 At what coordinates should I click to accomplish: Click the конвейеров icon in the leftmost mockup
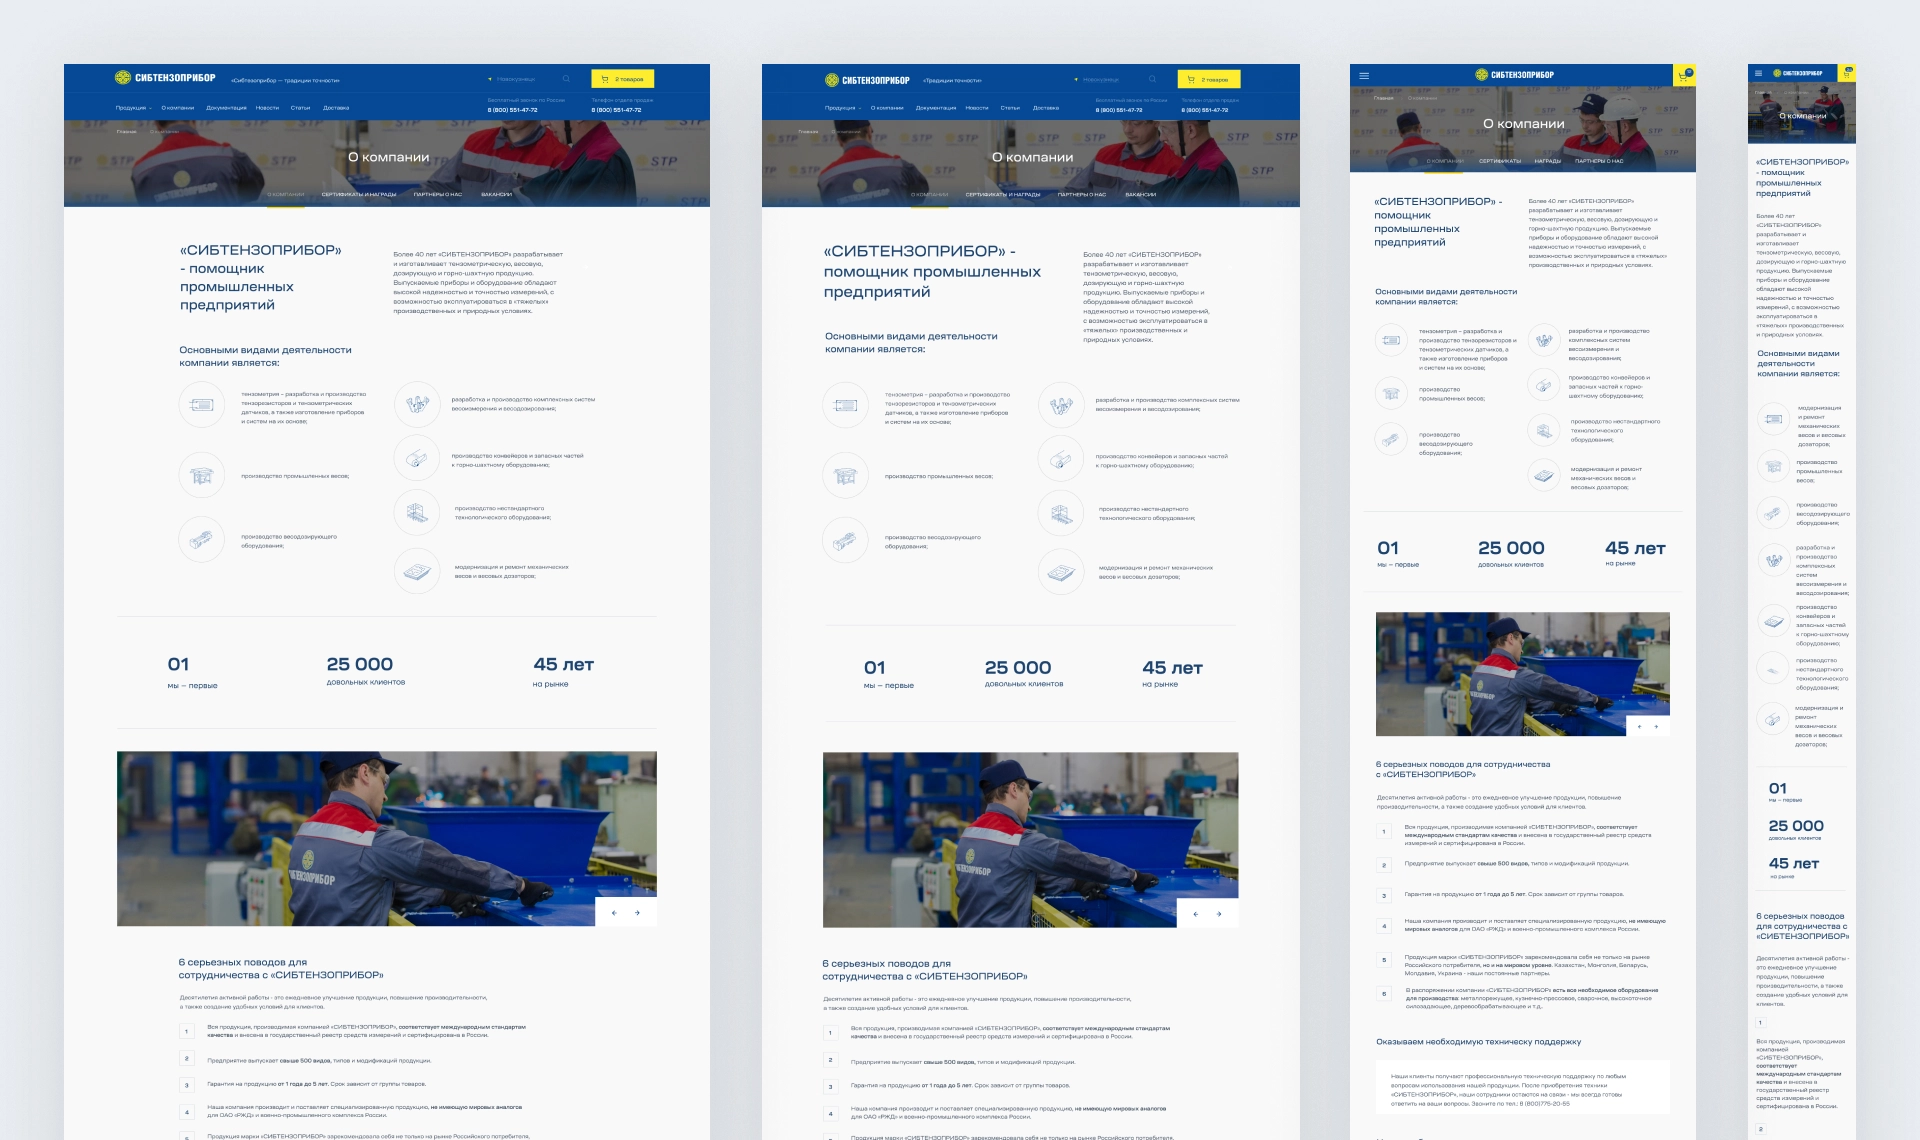[x=417, y=459]
